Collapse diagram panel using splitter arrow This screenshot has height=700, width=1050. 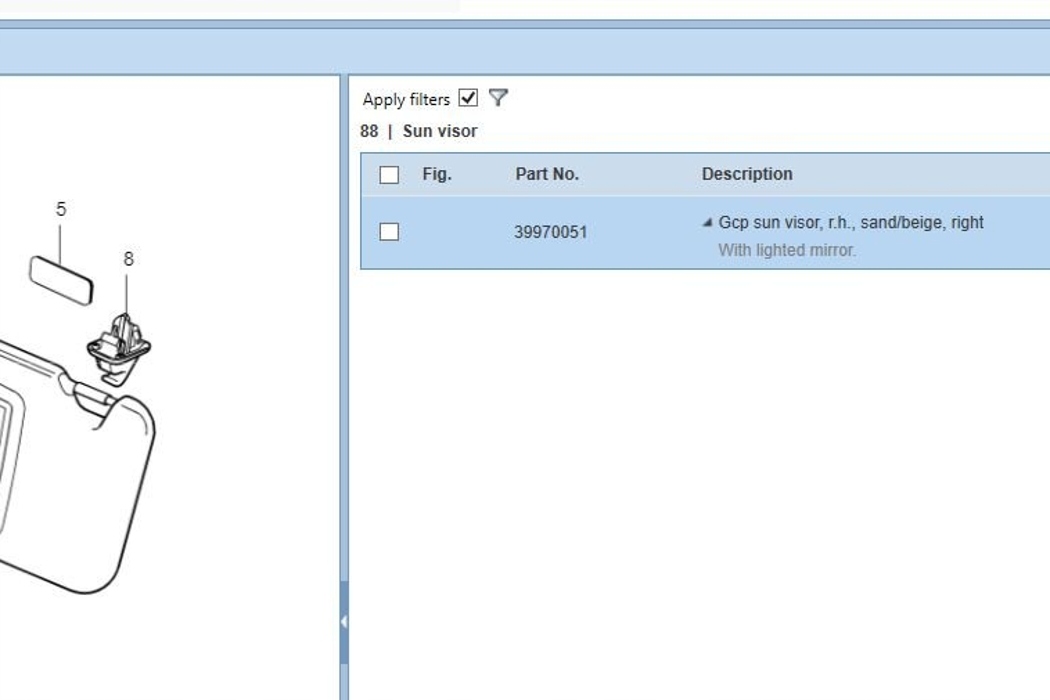click(x=344, y=622)
